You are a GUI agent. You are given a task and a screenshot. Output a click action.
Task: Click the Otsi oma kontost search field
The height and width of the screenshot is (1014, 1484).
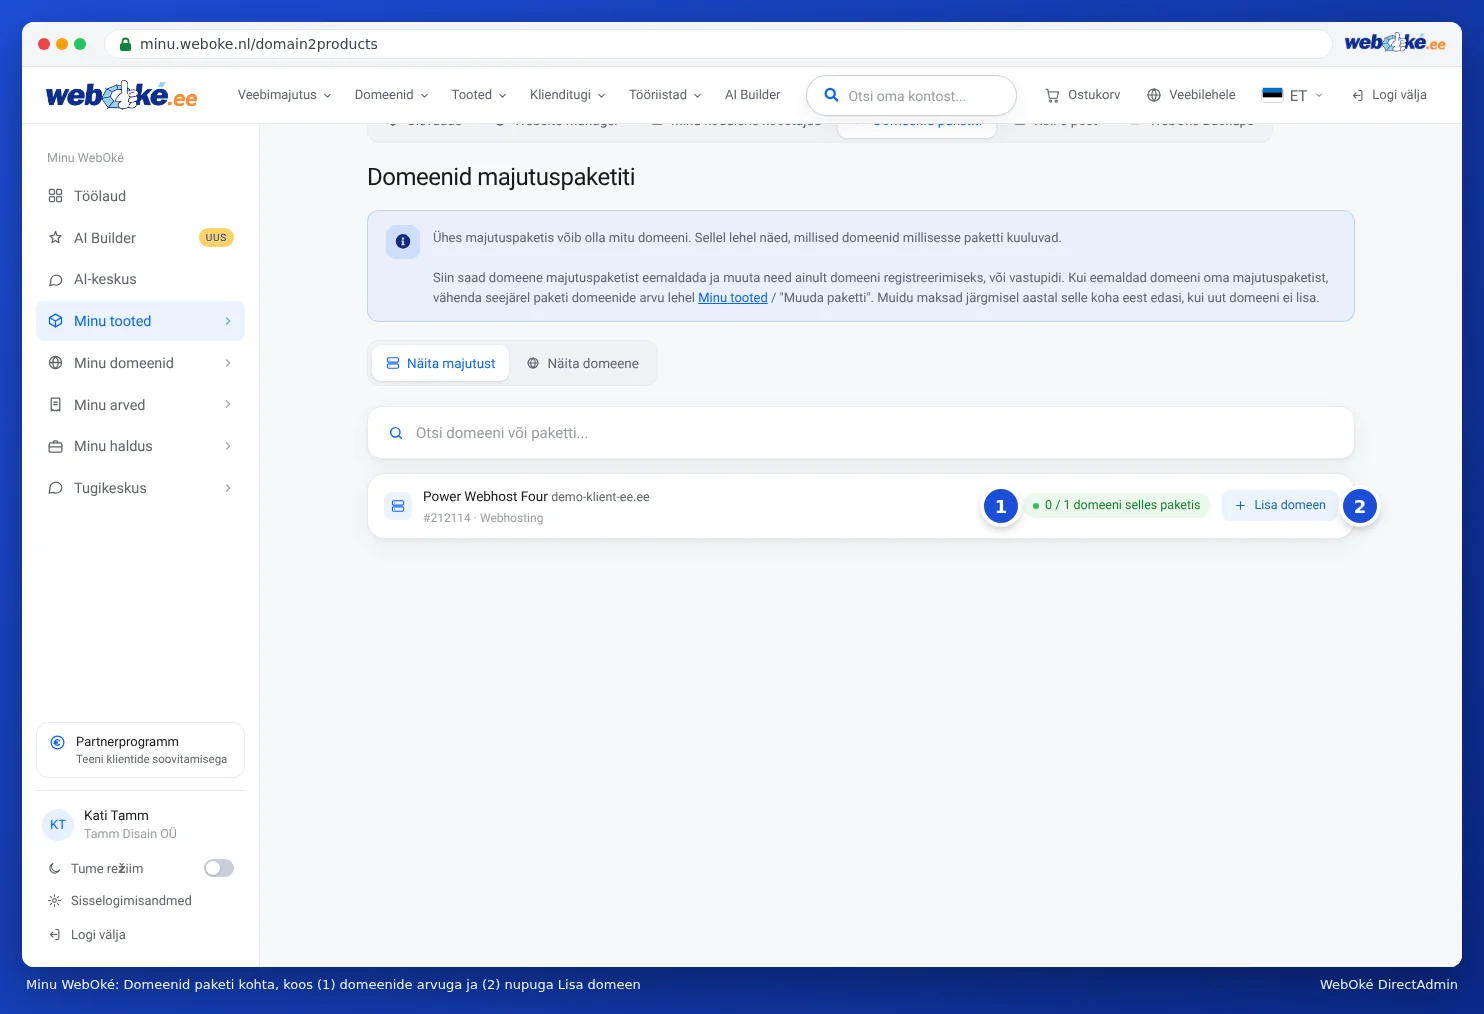[x=911, y=96]
